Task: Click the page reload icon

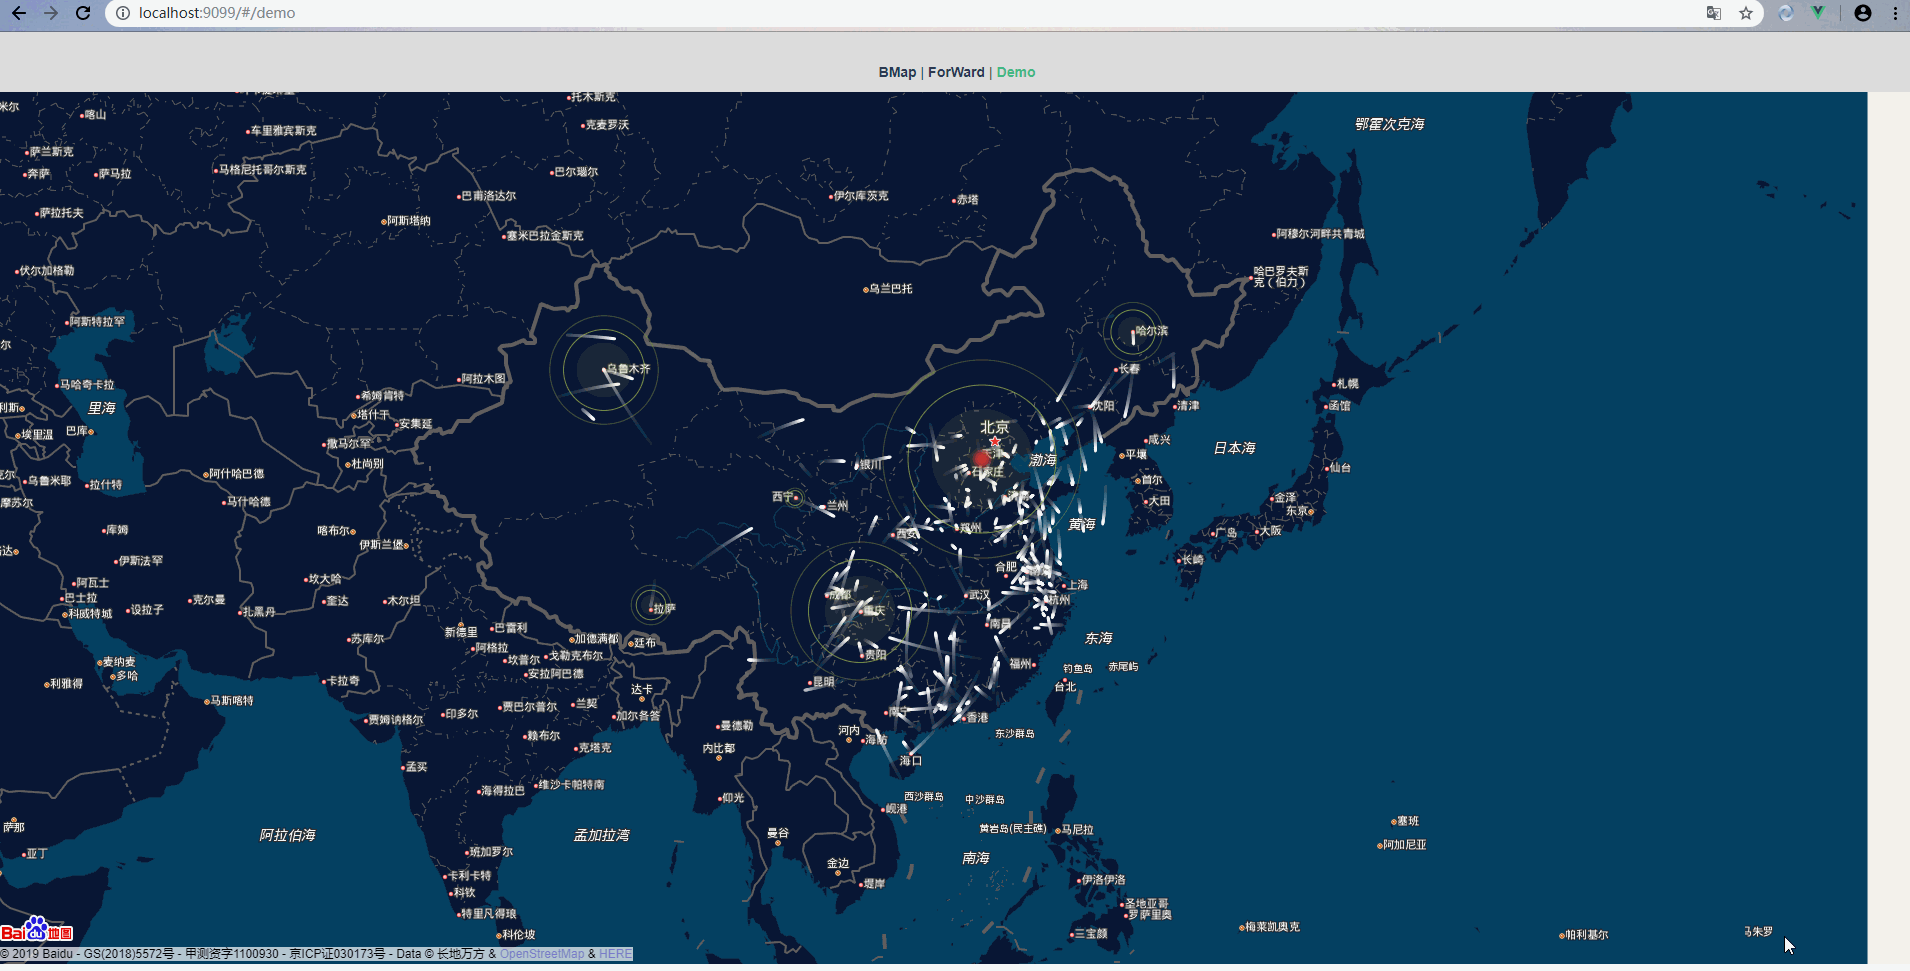Action: click(x=83, y=14)
